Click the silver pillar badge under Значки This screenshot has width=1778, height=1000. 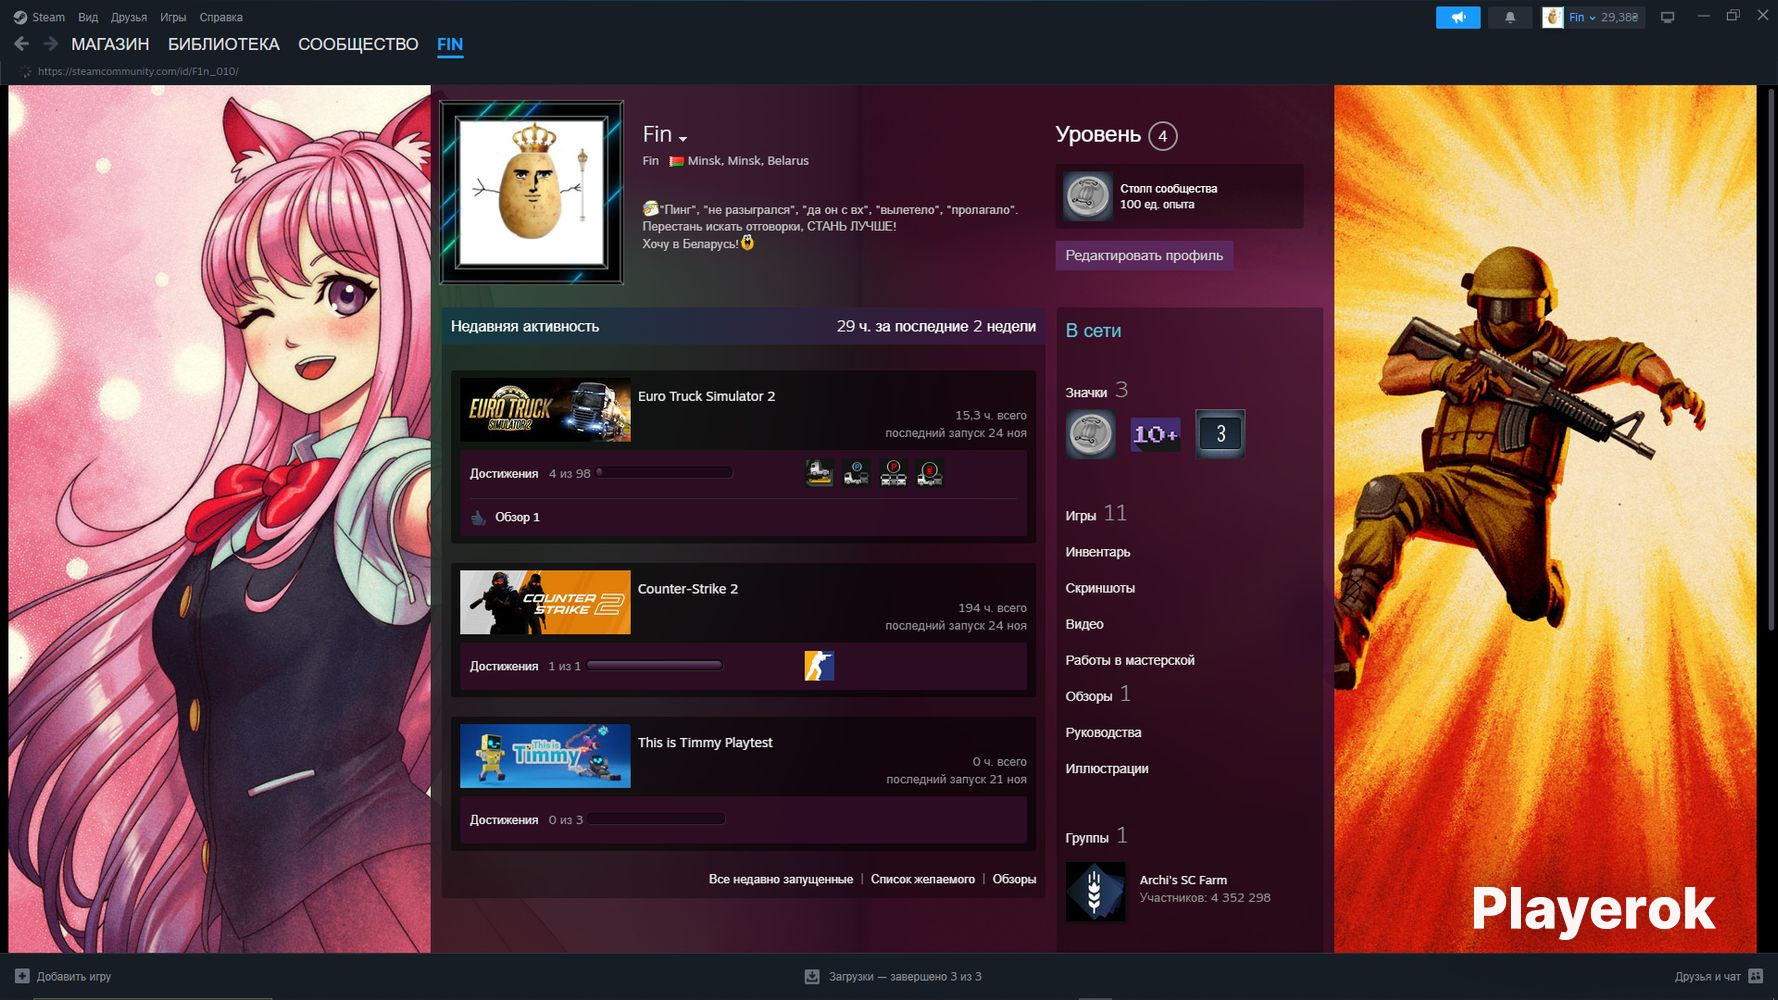click(1090, 434)
